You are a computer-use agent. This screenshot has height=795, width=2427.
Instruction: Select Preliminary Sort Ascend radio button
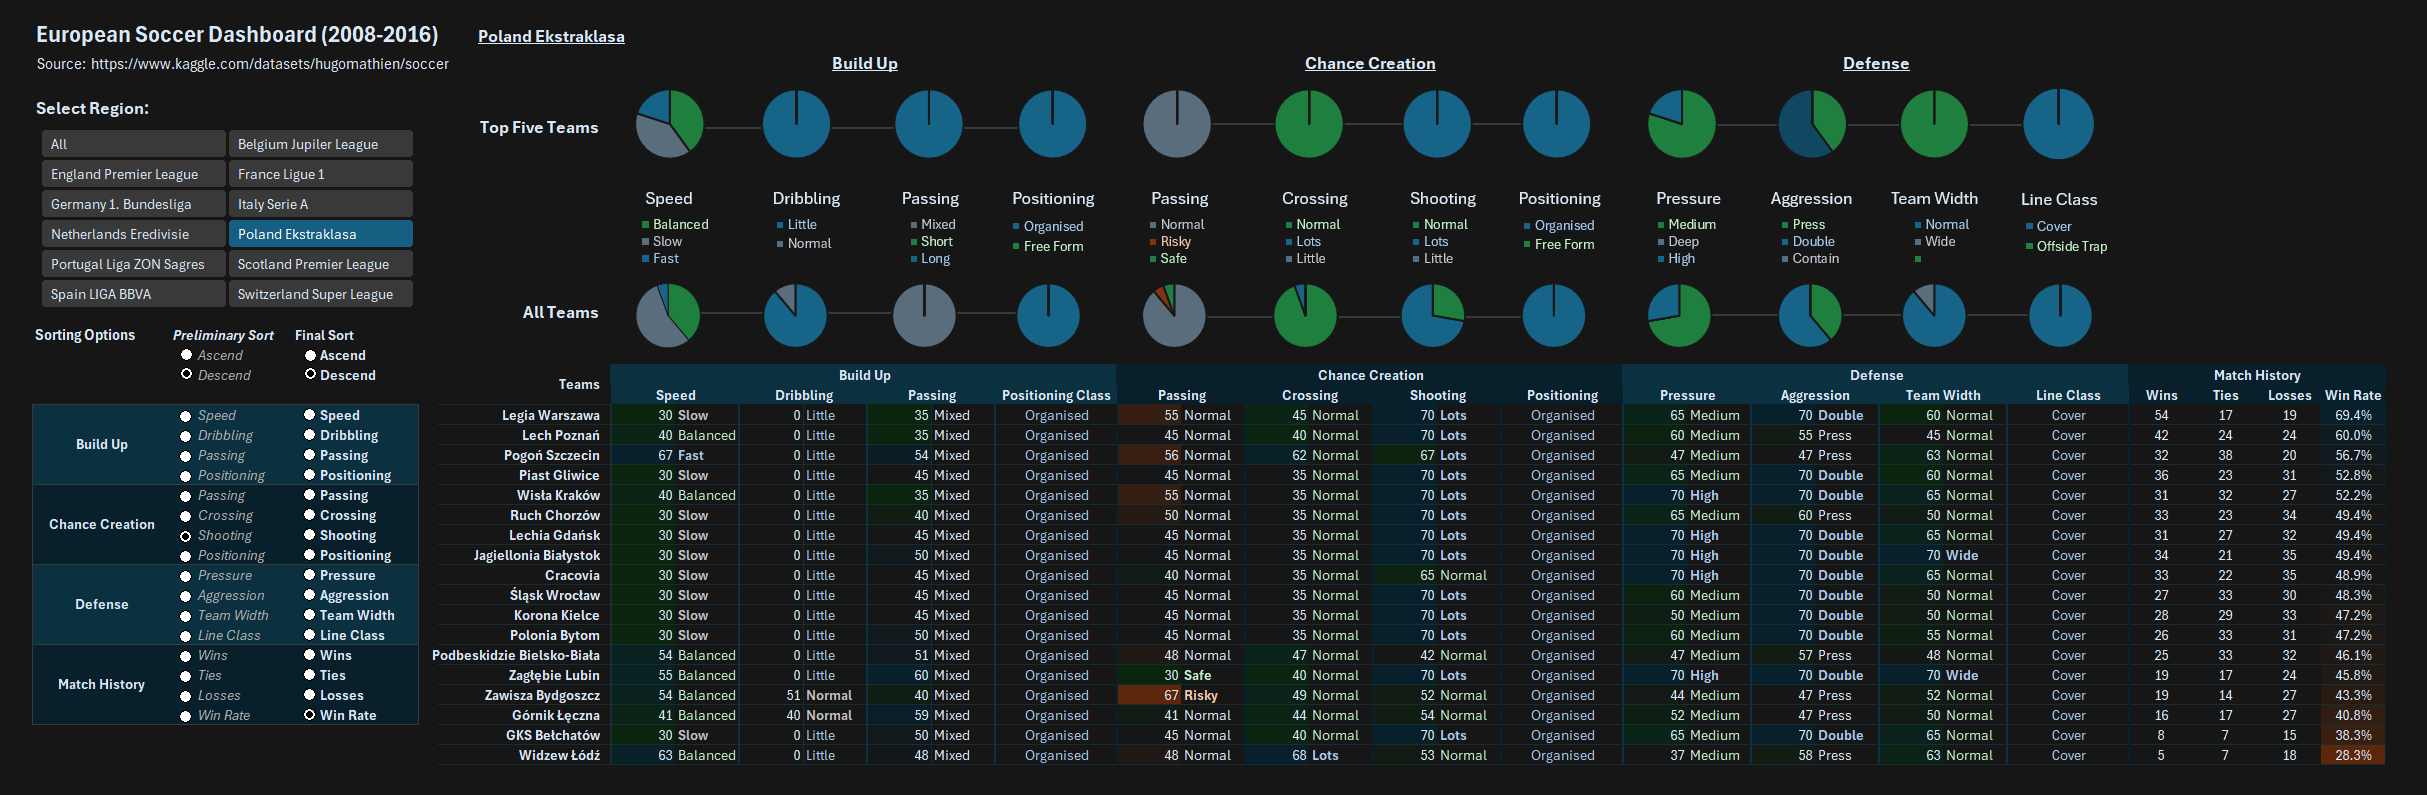pos(186,355)
